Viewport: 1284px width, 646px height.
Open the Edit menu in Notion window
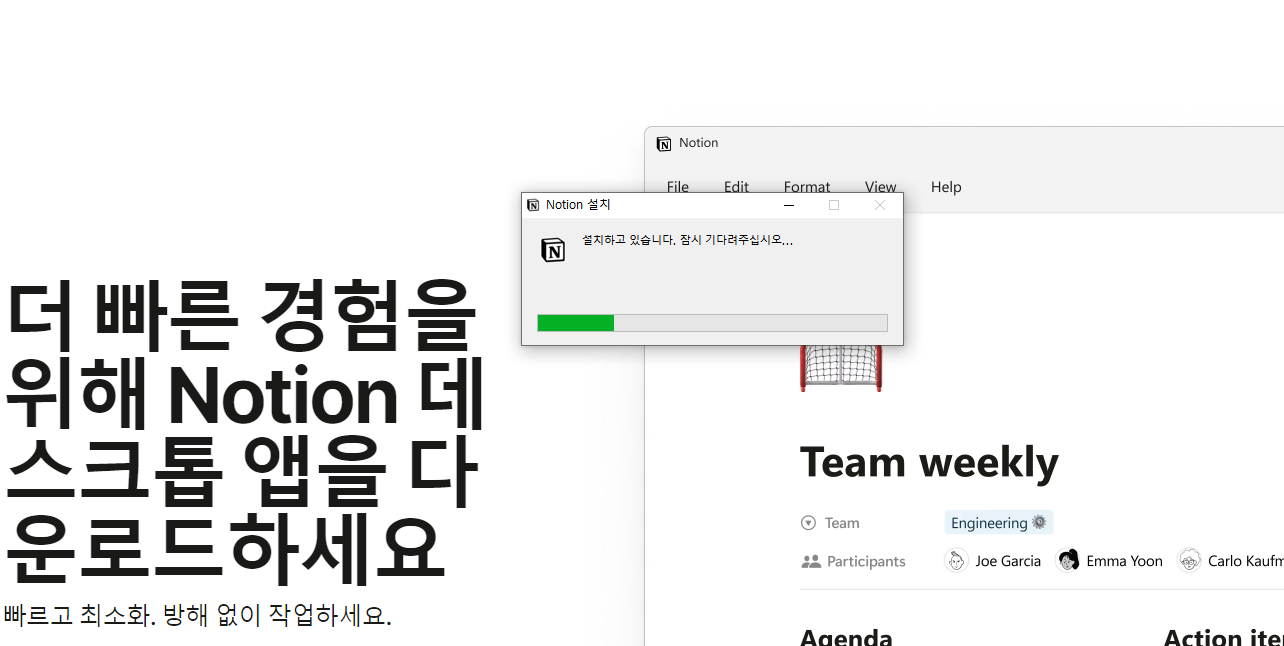(x=737, y=187)
